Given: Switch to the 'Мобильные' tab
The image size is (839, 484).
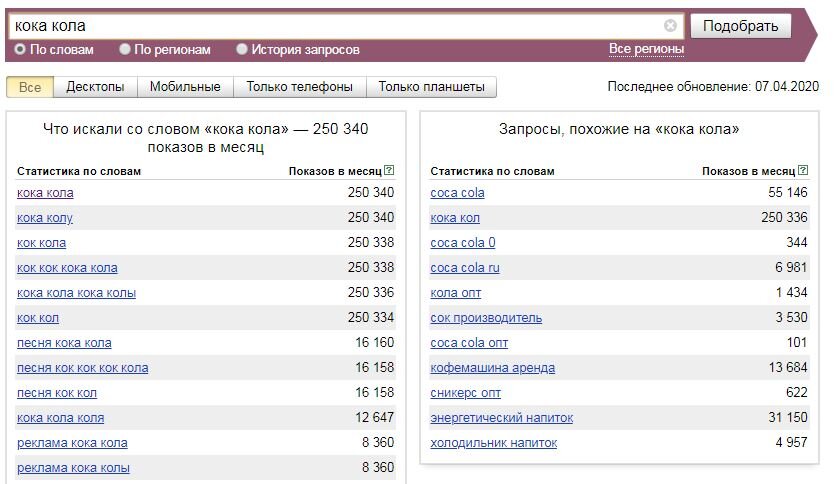Looking at the screenshot, I should click(185, 87).
